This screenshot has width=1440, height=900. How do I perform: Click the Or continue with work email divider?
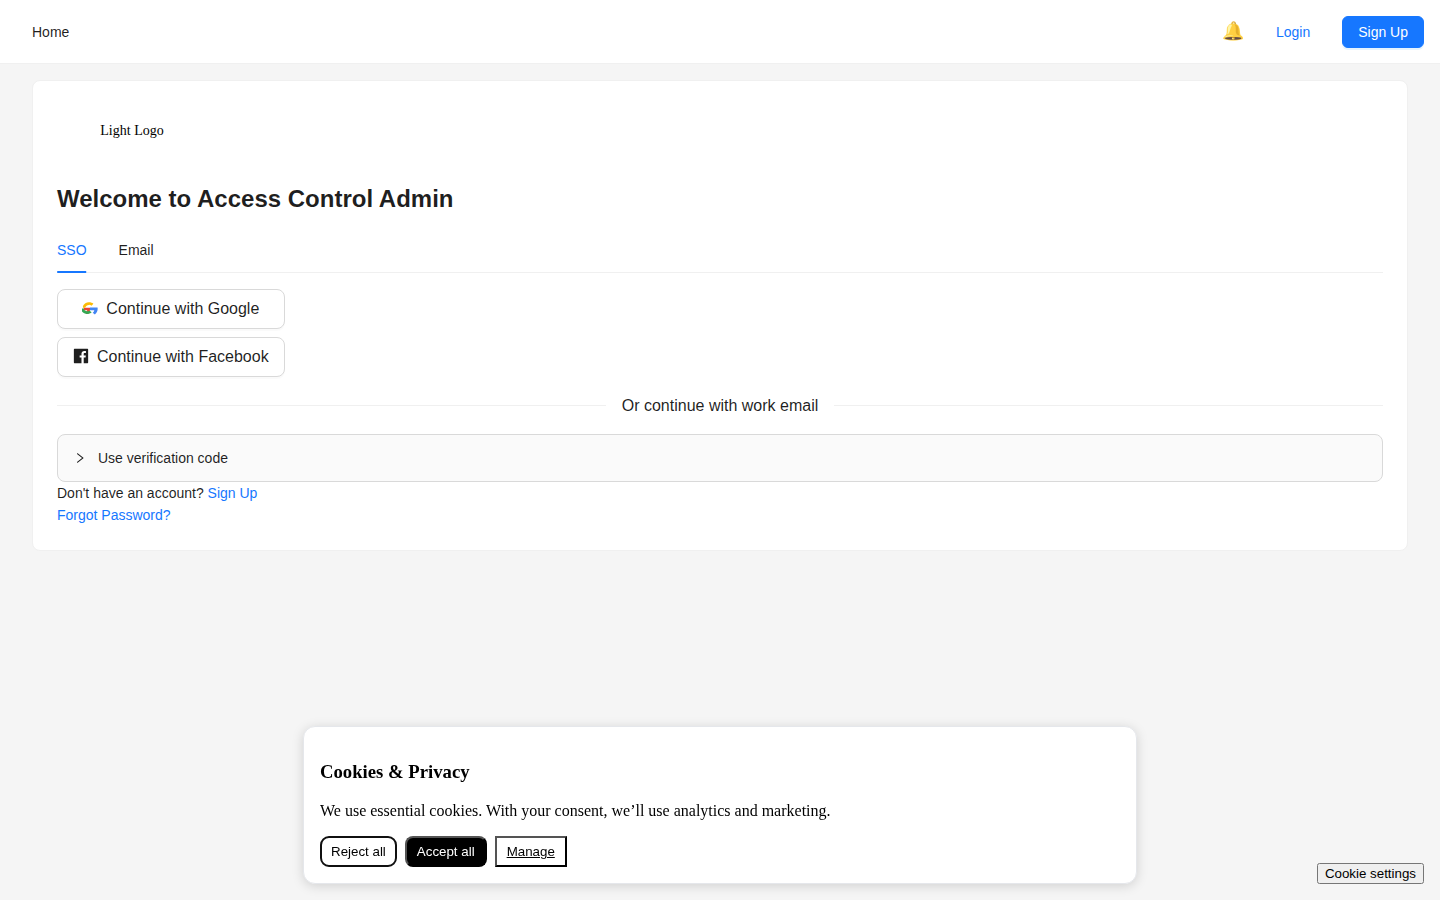click(719, 405)
